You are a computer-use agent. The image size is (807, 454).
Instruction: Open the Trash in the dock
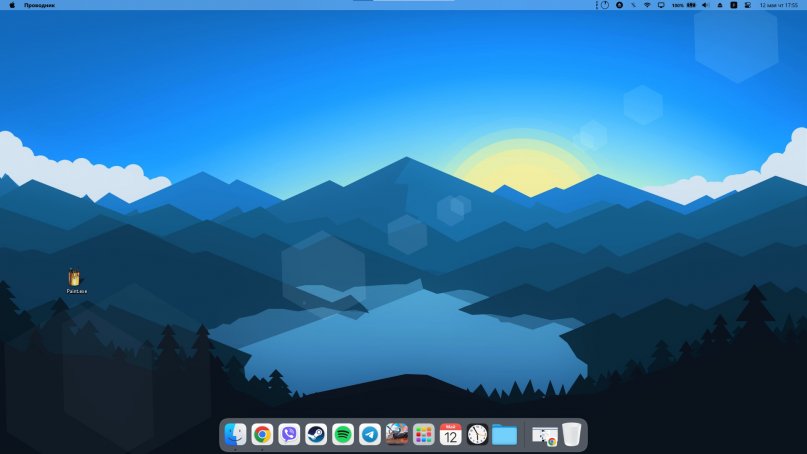(x=571, y=434)
